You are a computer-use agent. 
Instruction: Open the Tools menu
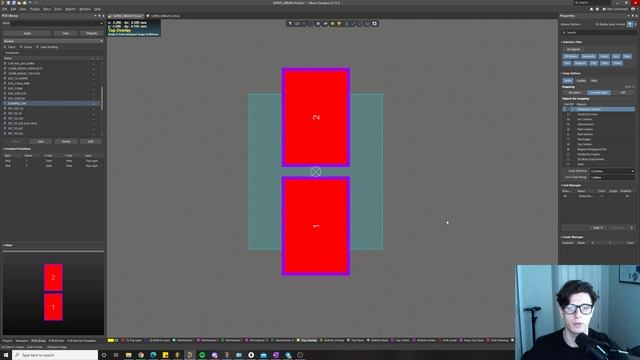(x=58, y=9)
